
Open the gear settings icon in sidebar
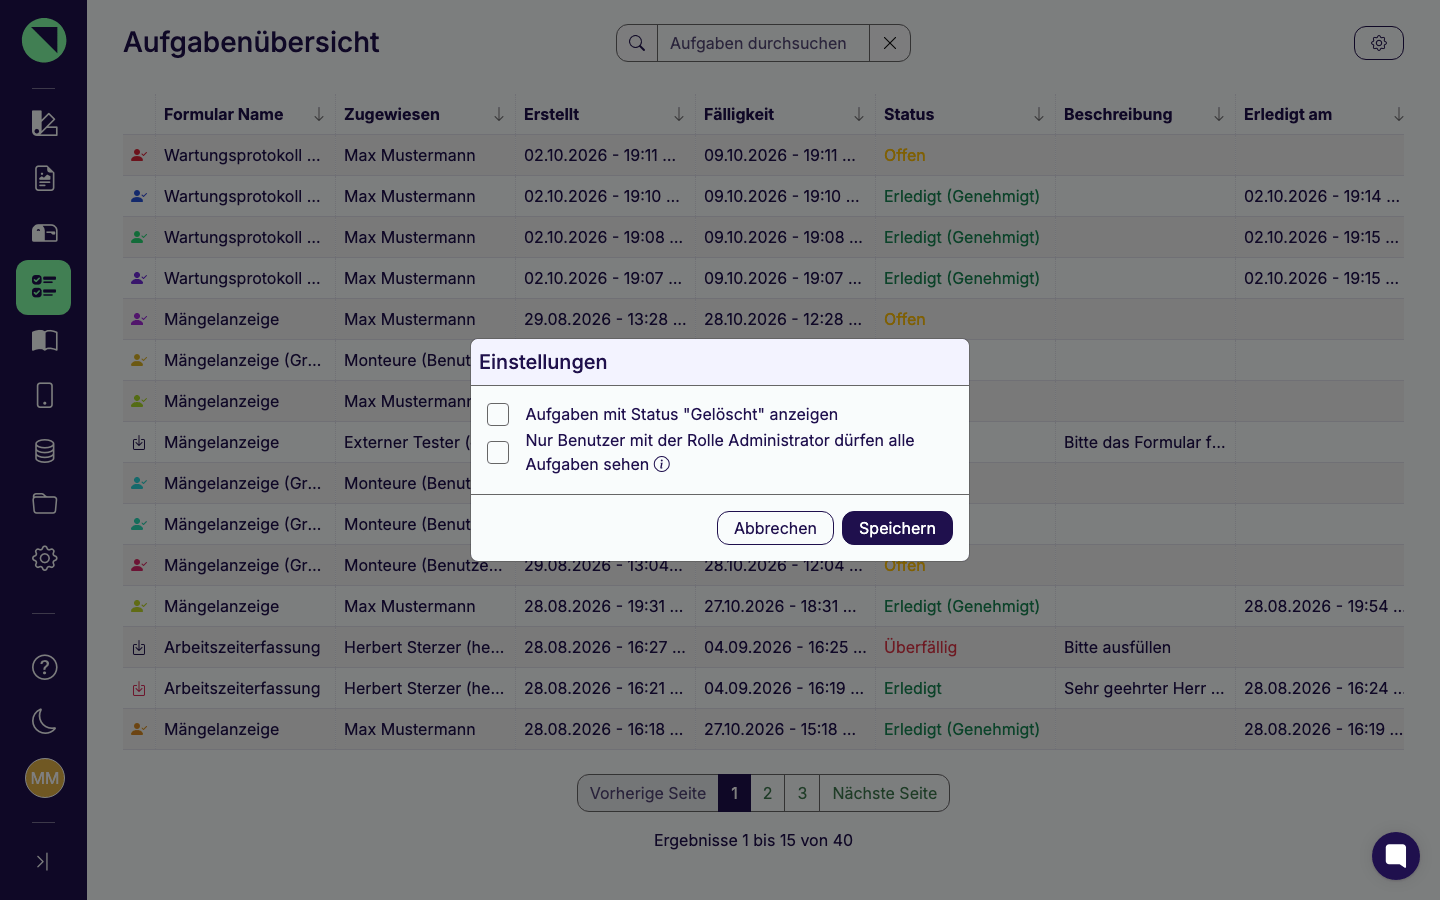point(44,558)
